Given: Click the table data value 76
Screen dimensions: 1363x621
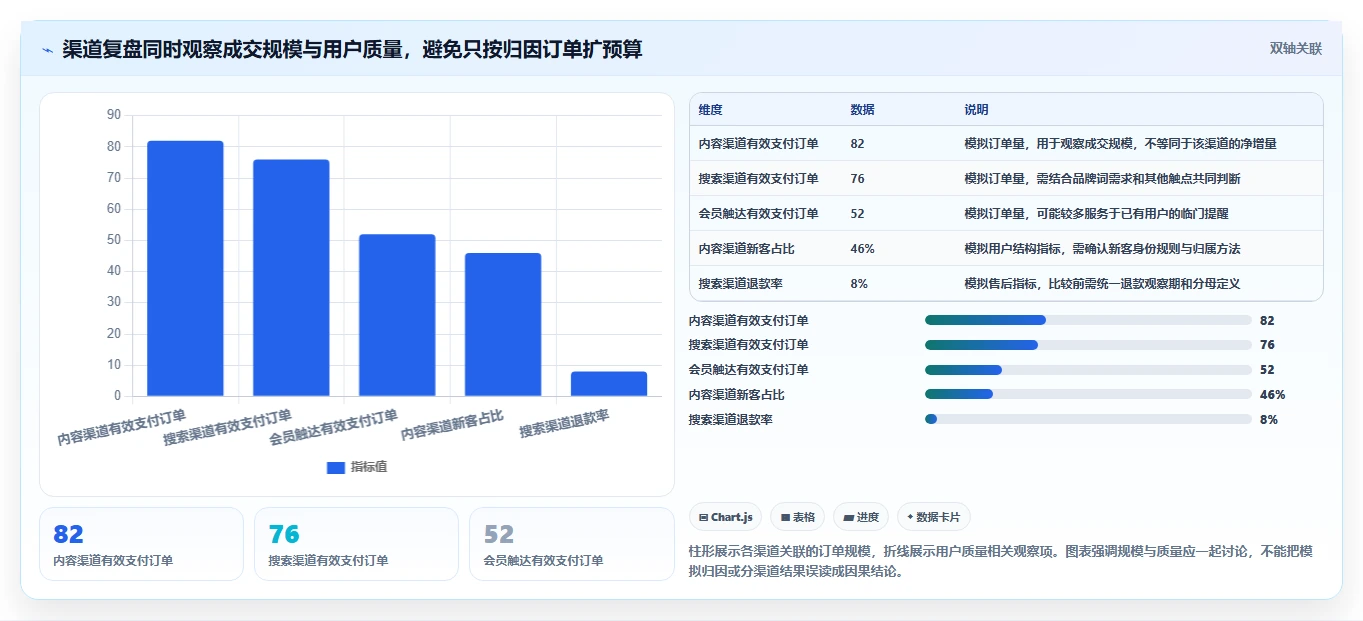Looking at the screenshot, I should point(857,178).
